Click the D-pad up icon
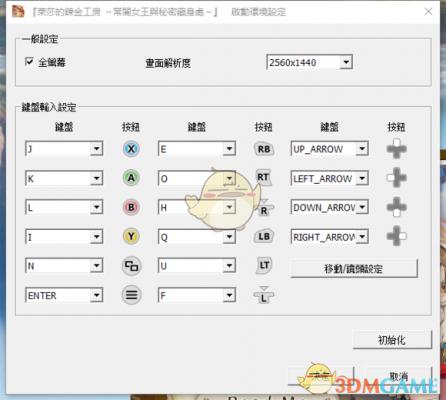Screen dimensions: 446x400 [x=396, y=149]
